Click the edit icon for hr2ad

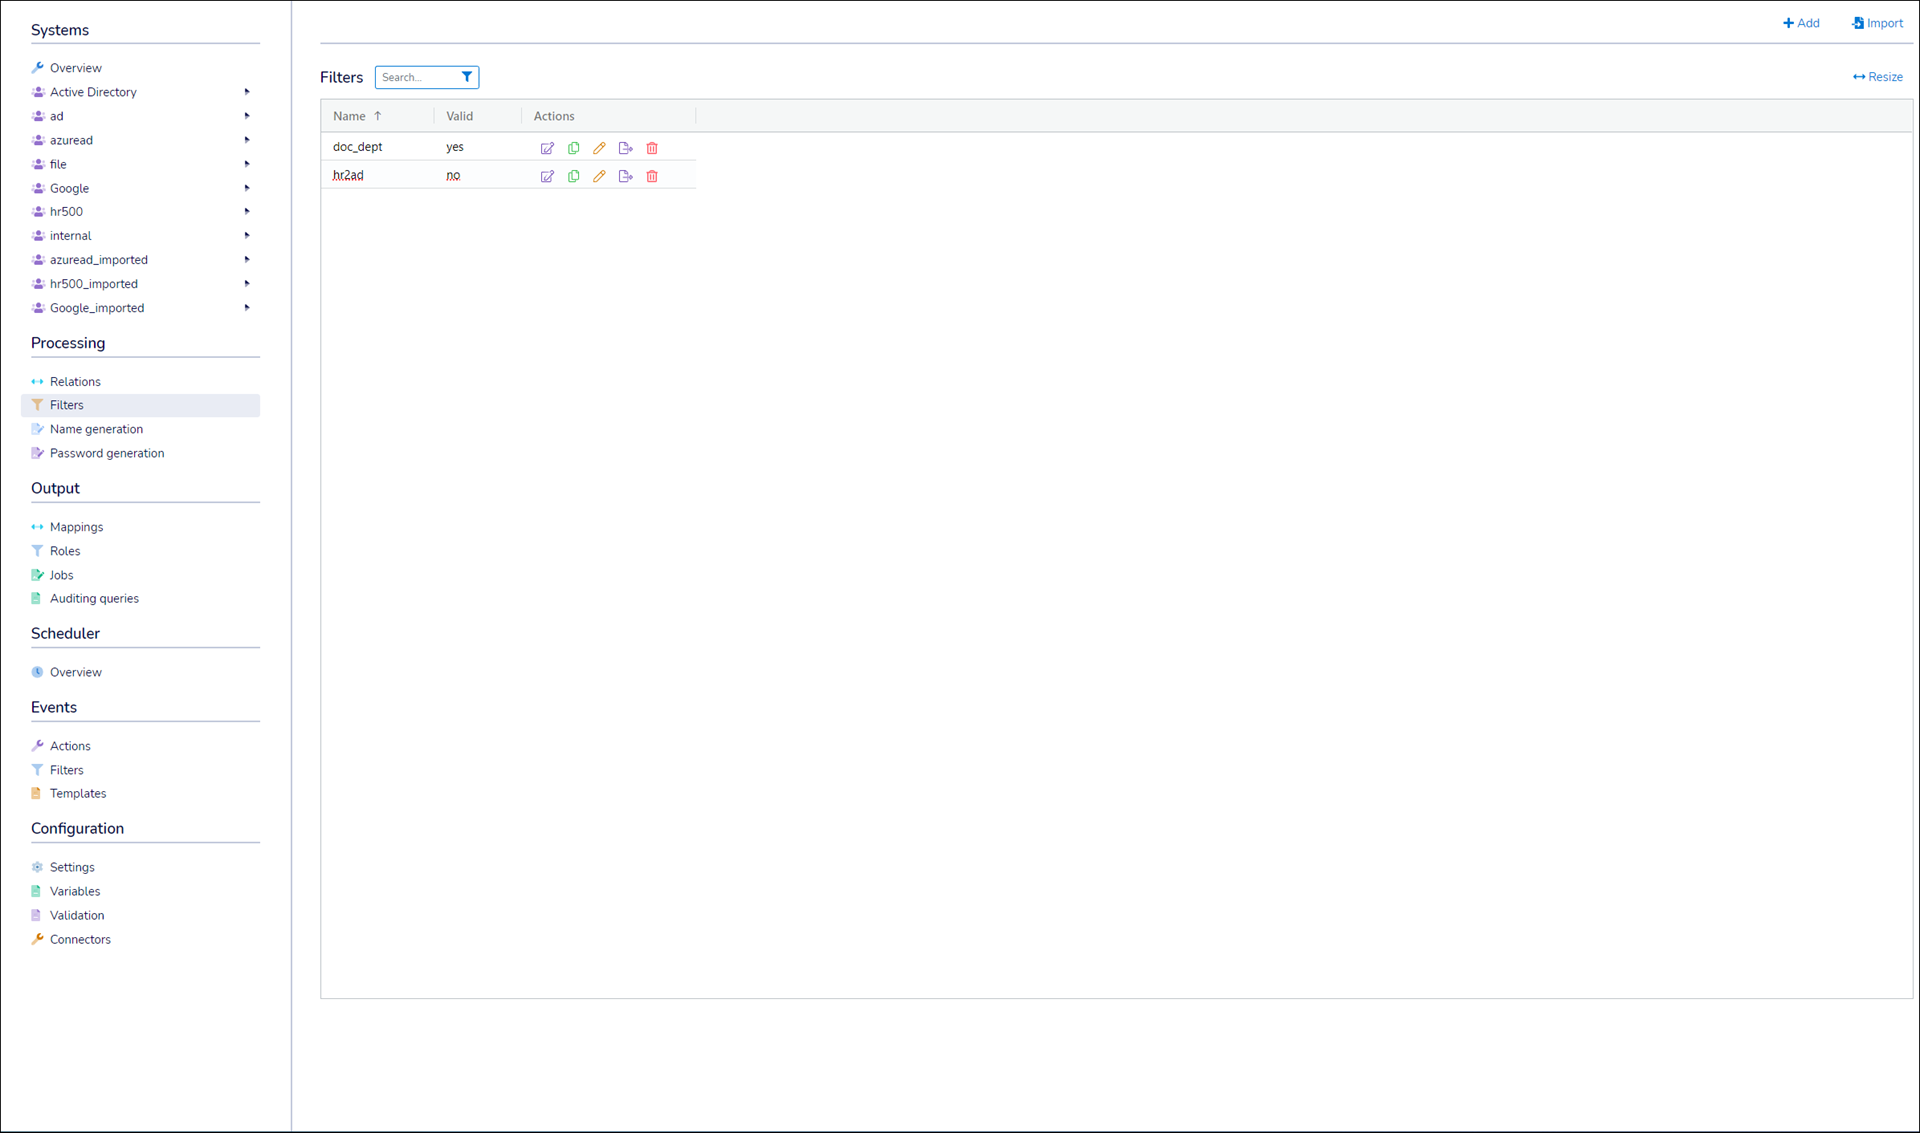coord(547,176)
